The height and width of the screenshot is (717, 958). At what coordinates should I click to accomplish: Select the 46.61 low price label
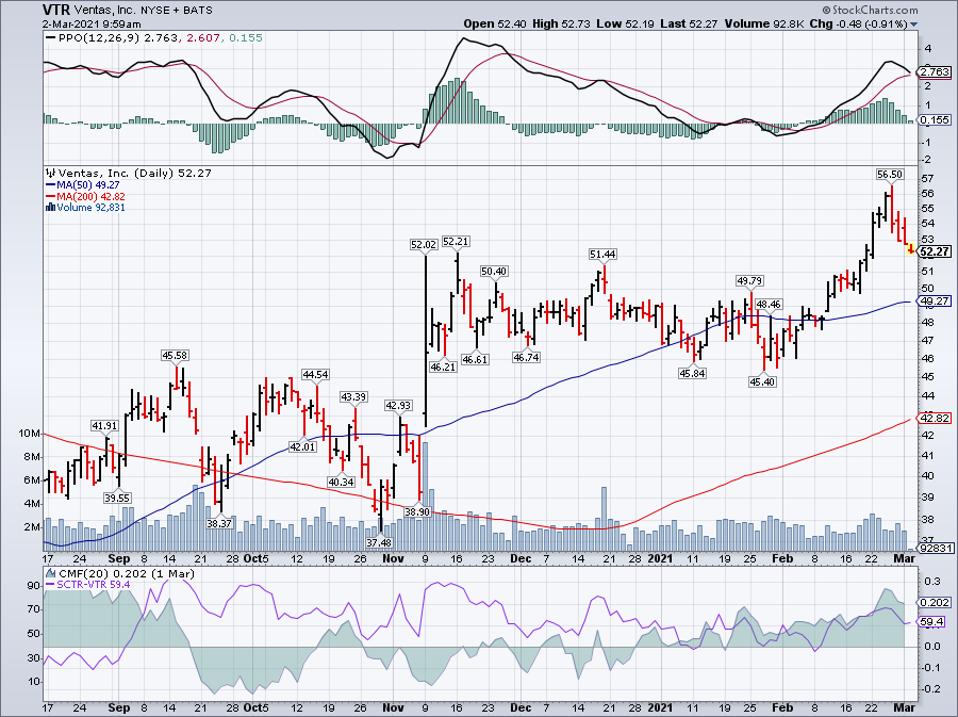click(475, 359)
